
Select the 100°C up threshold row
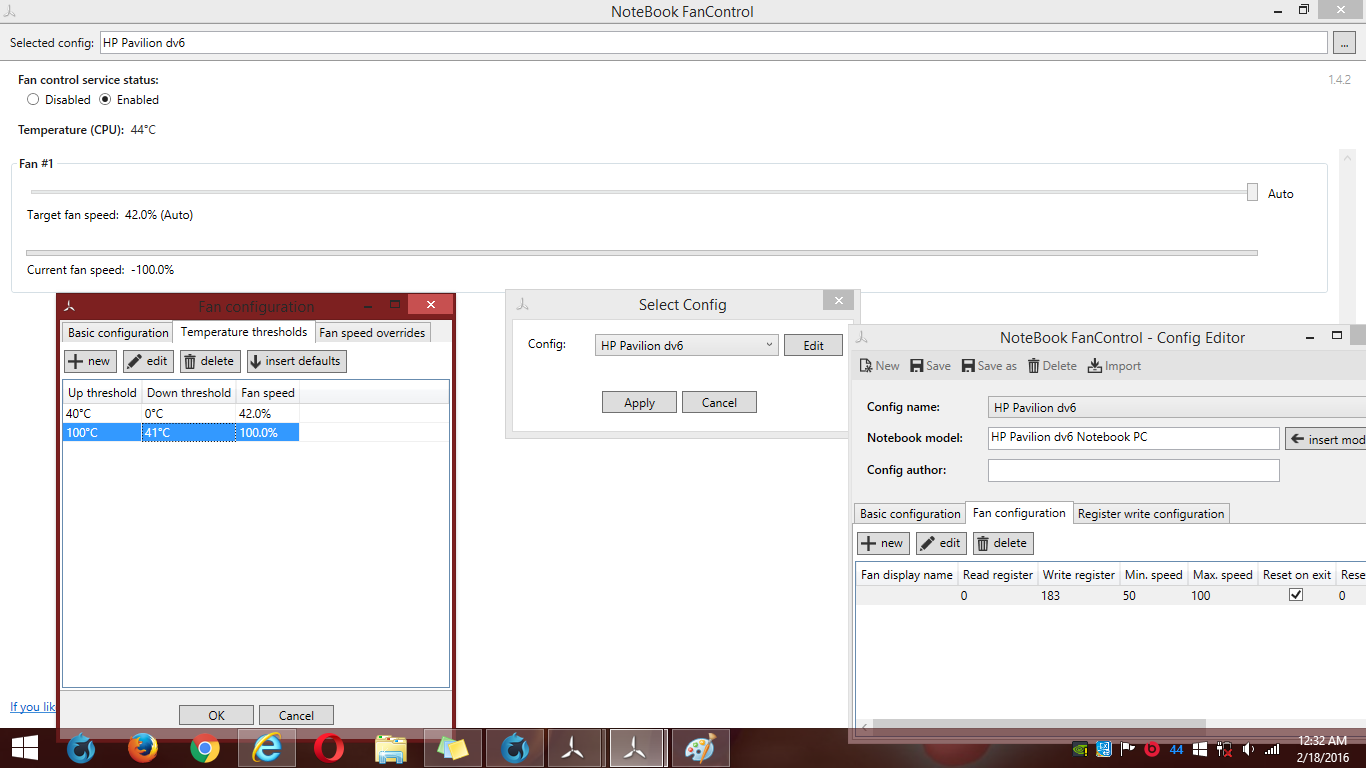(x=181, y=432)
